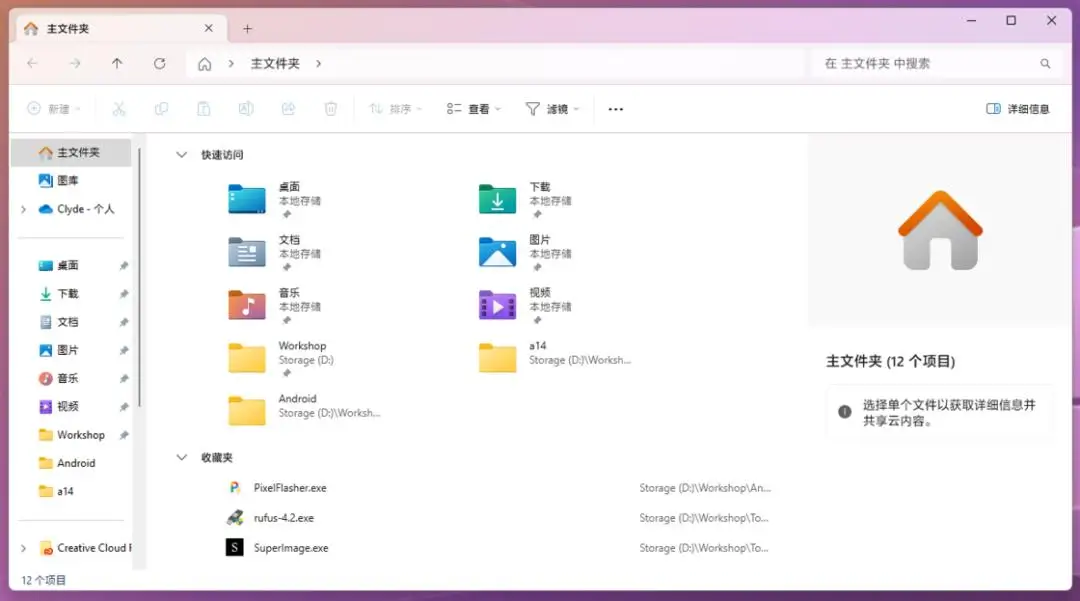Open the 滤镜 filter dropdown
This screenshot has width=1080, height=601.
click(552, 108)
